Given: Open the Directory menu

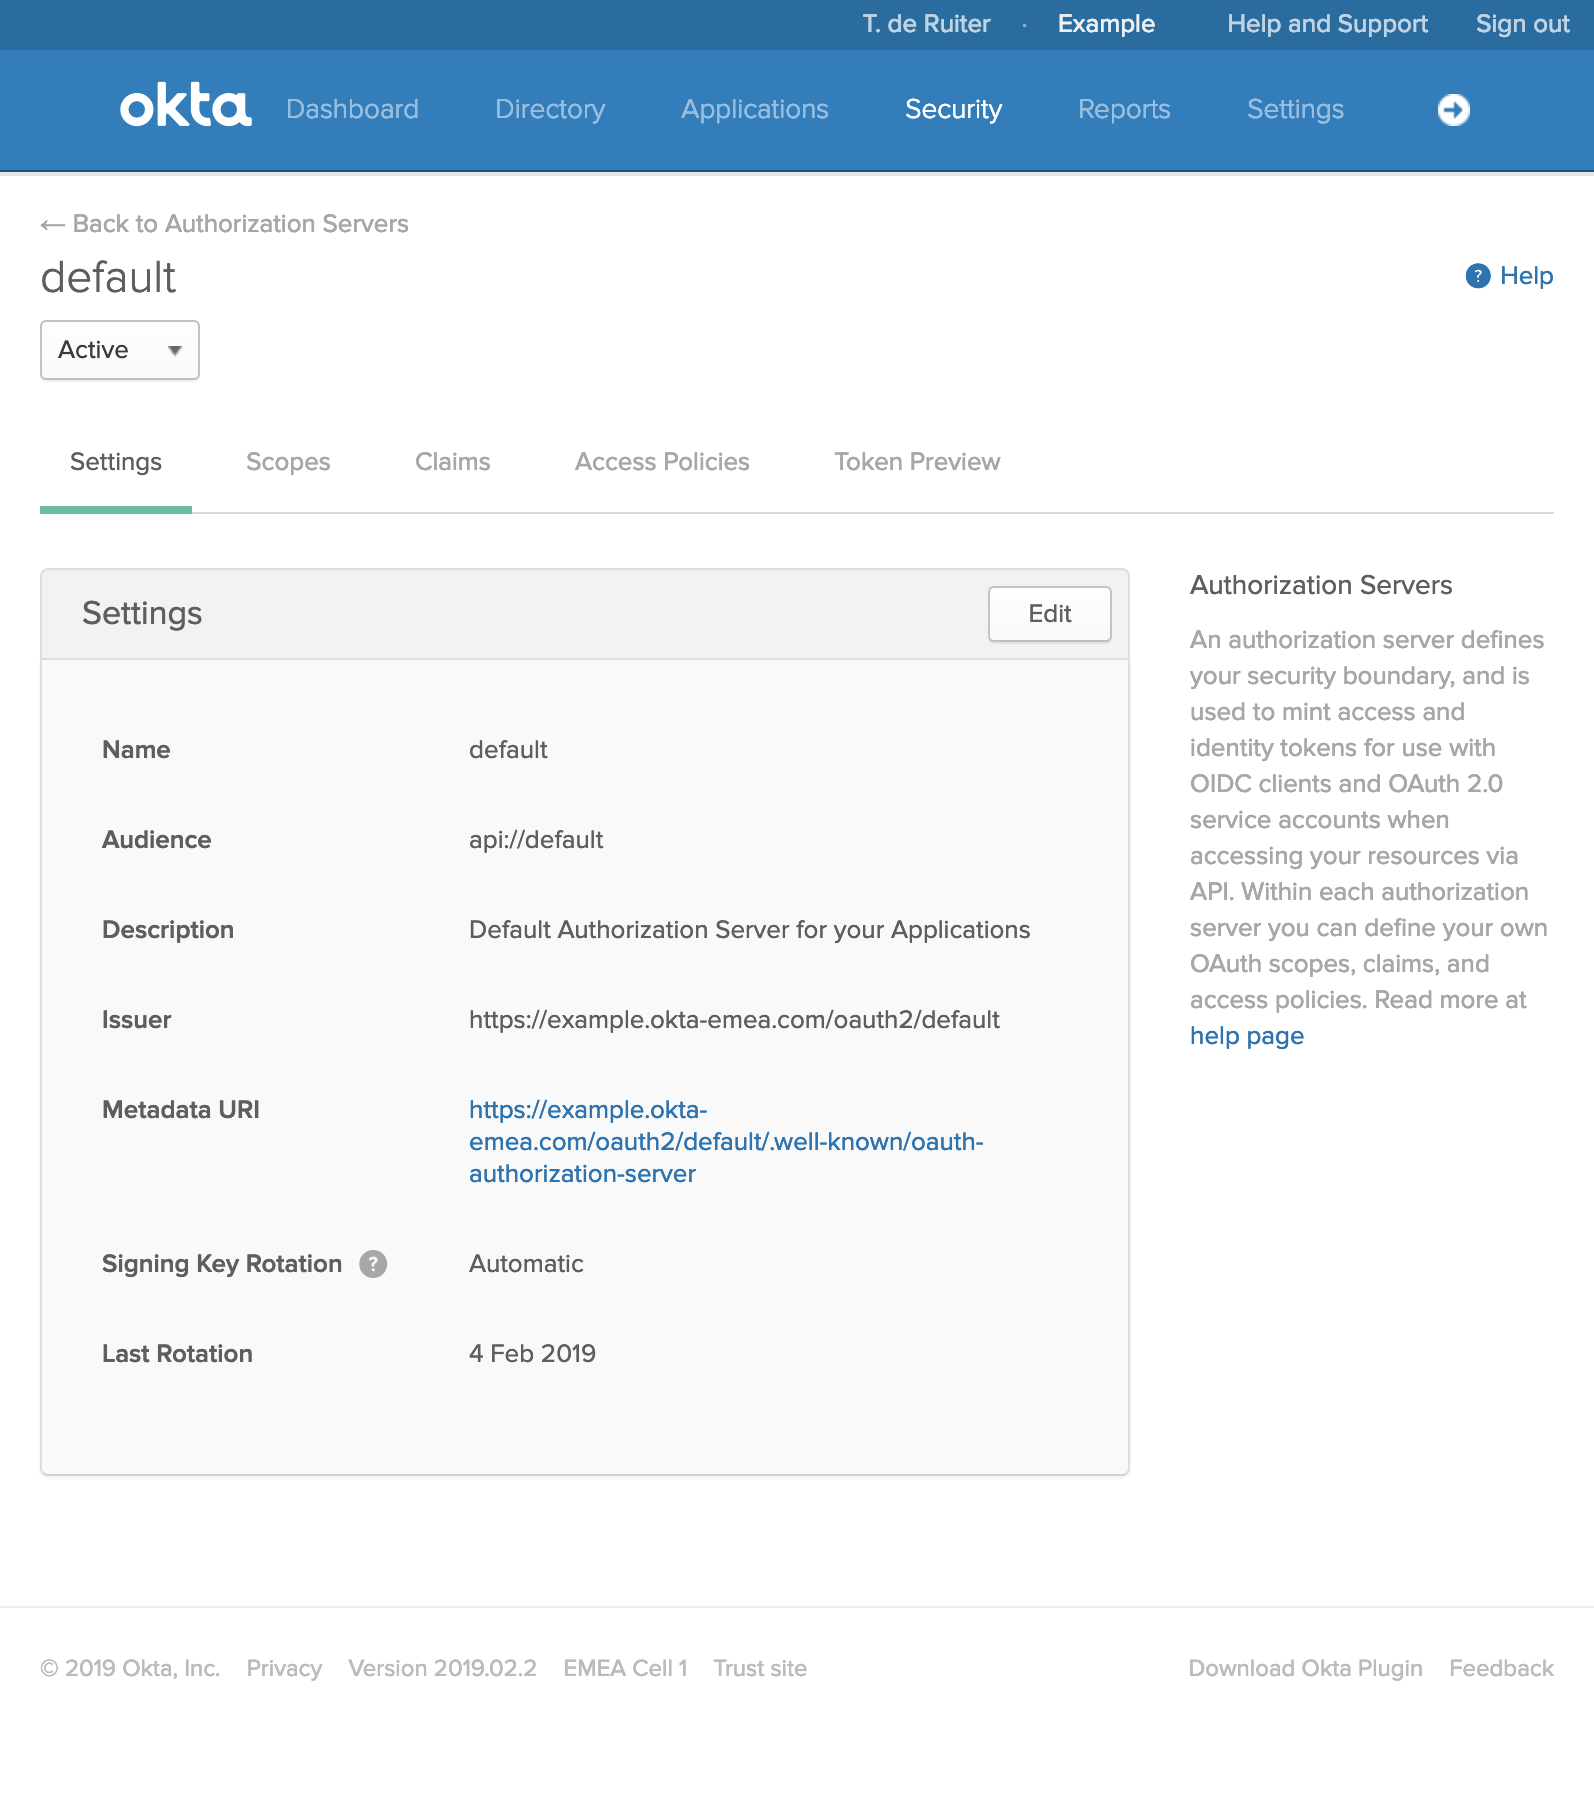Looking at the screenshot, I should click(x=550, y=109).
